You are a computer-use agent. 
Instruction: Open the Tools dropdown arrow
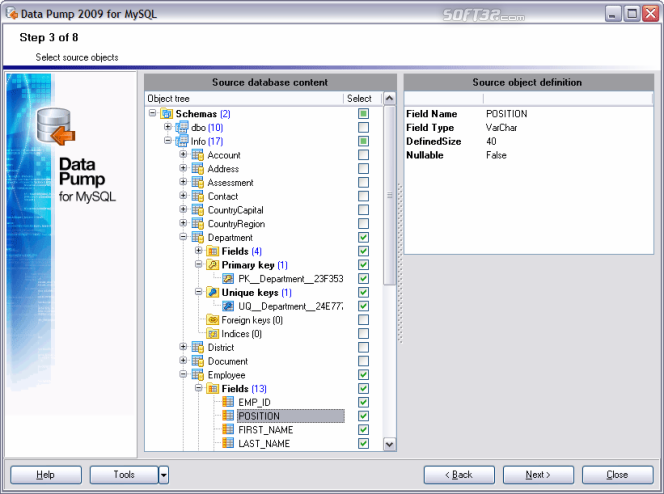[163, 475]
